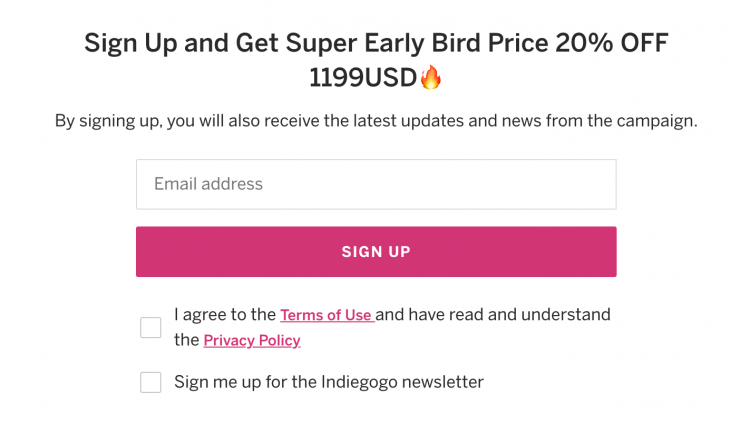This screenshot has height=434, width=740.
Task: Click the "I agree to the" label text
Action: [x=224, y=315]
